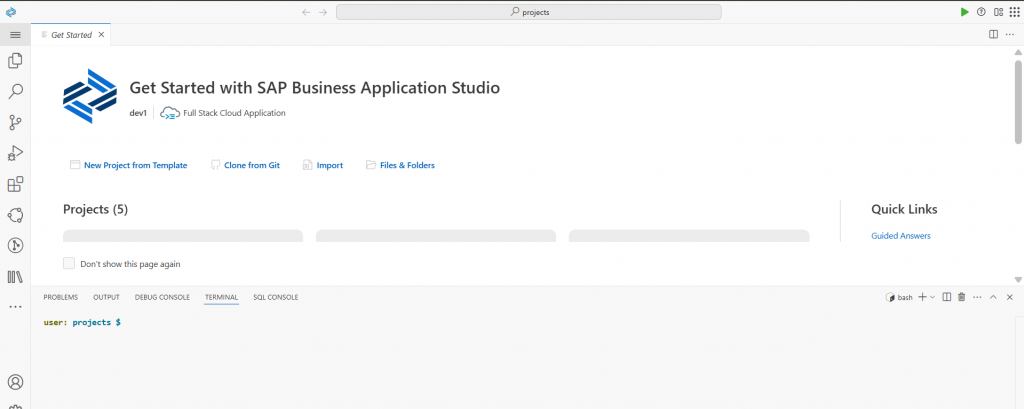Click the Full Stack Cloud Application label
The image size is (1024, 409).
click(x=234, y=112)
